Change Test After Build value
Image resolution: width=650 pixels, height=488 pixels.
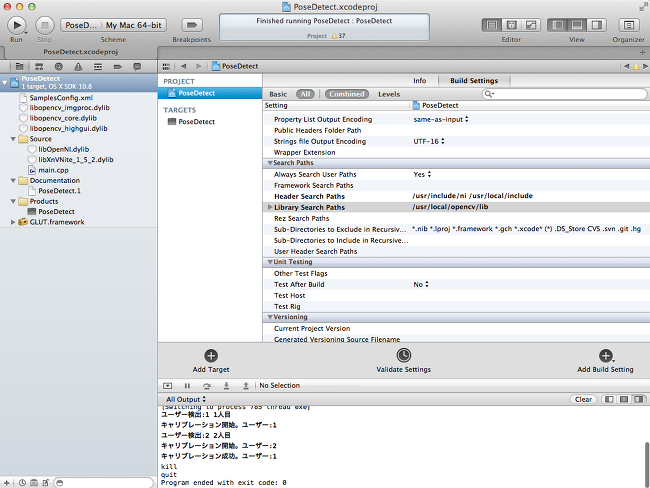(x=421, y=284)
